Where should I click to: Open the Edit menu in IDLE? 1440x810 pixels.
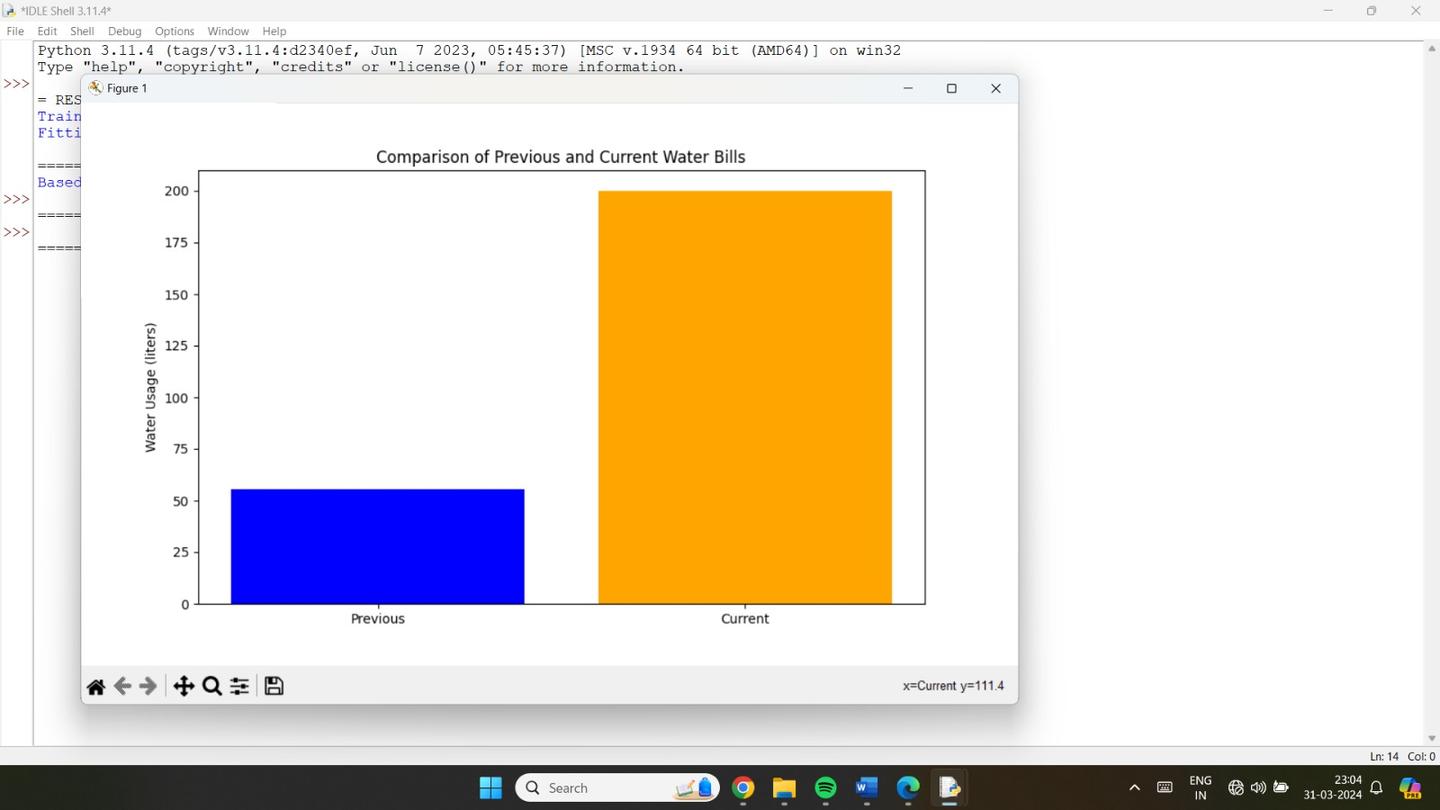click(x=47, y=31)
